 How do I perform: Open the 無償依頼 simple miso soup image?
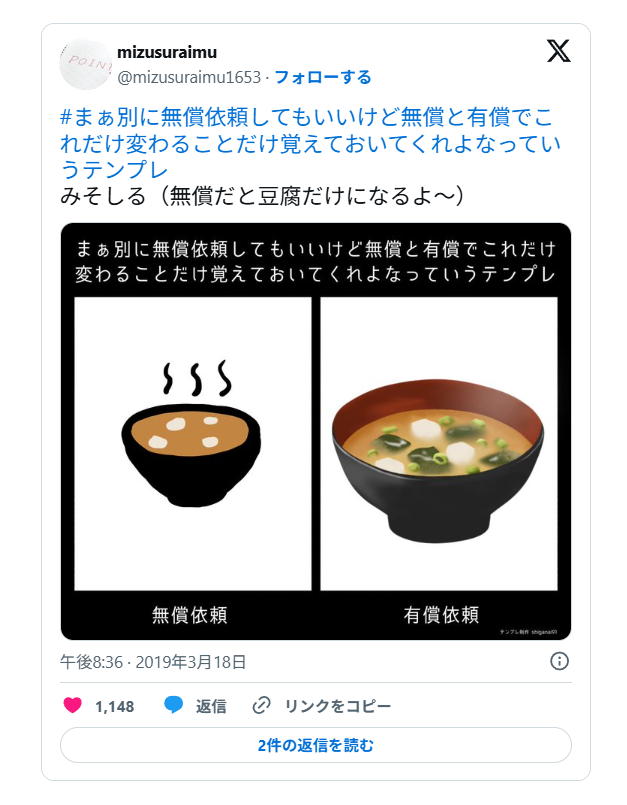coord(193,444)
